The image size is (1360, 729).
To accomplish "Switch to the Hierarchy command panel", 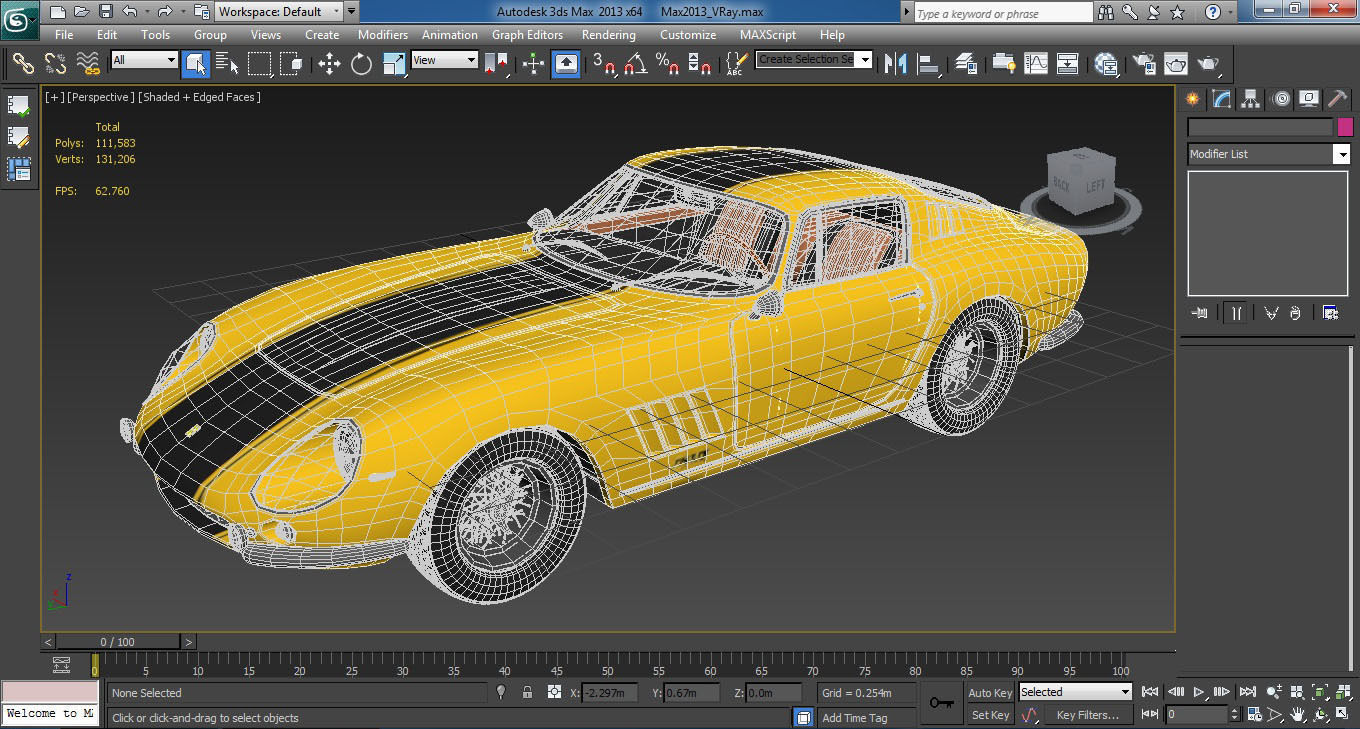I will click(1250, 99).
